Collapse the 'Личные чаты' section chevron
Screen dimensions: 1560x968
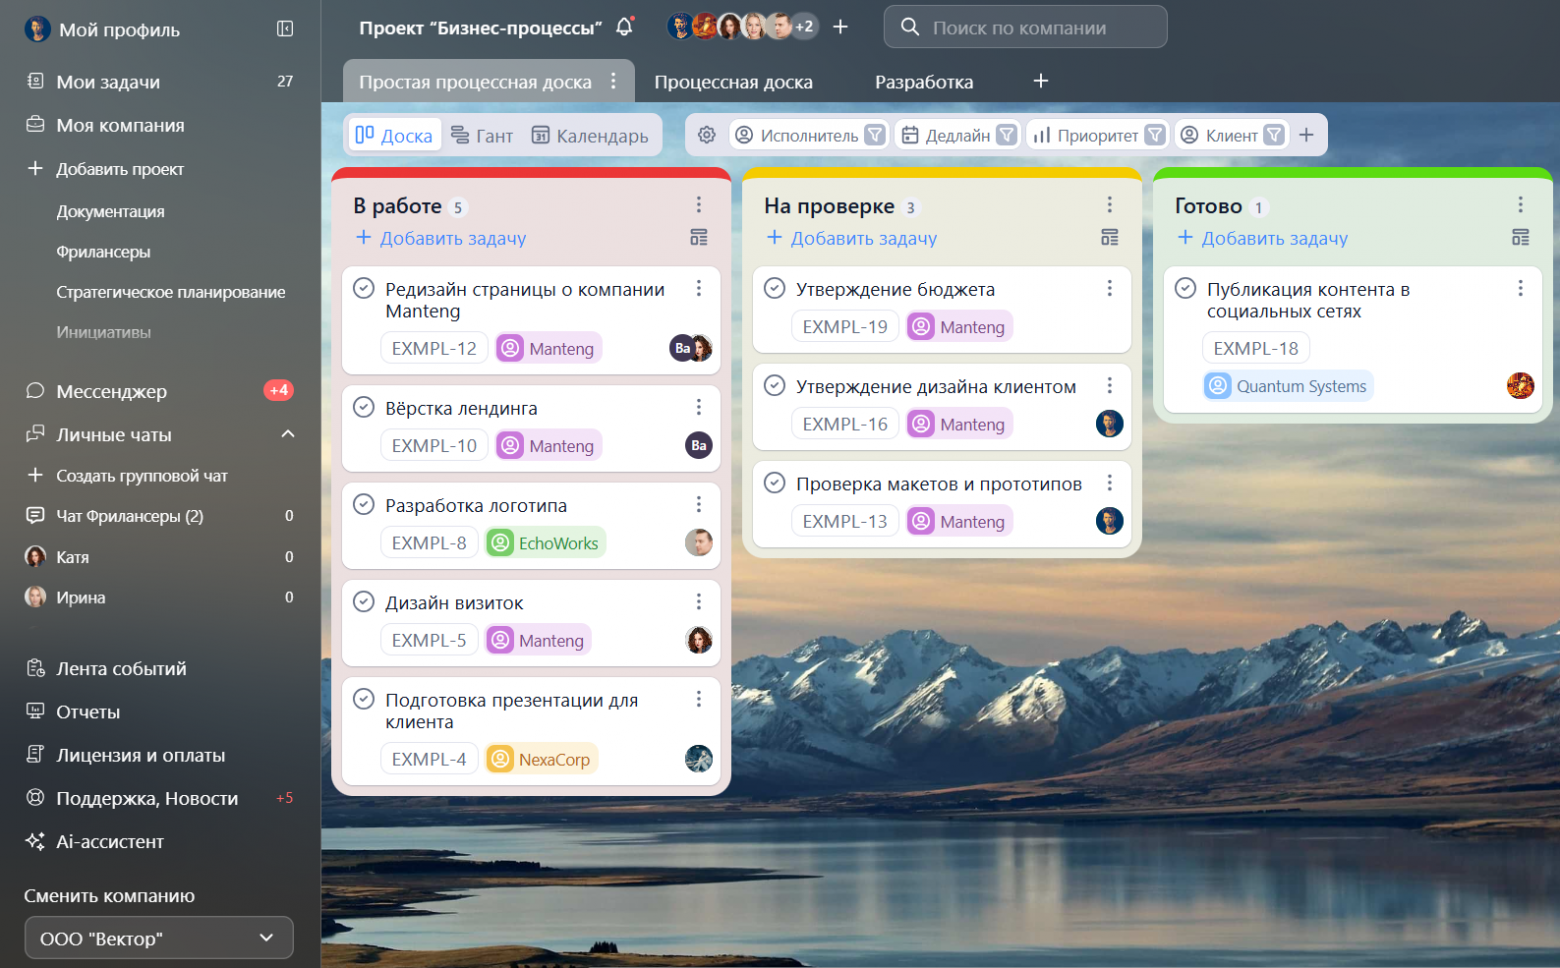288,434
